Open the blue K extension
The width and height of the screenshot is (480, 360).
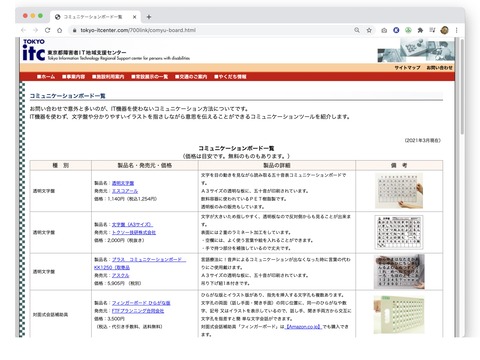[396, 30]
